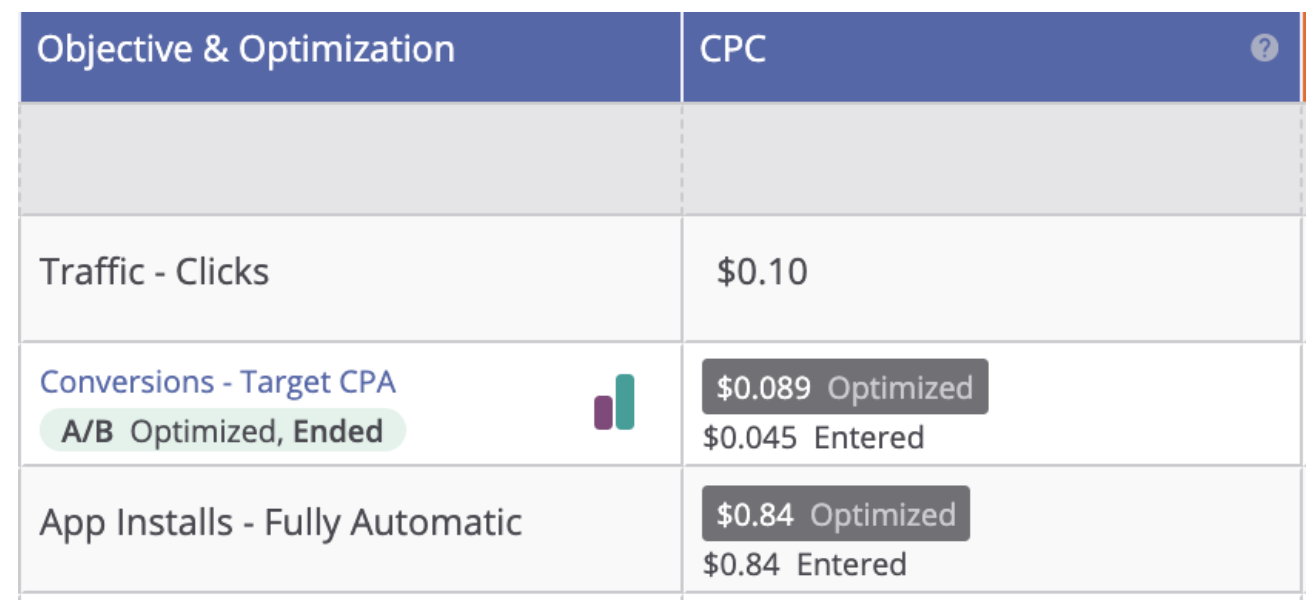Select the Traffic - Clicks row label
The height and width of the screenshot is (606, 1310).
[x=154, y=272]
